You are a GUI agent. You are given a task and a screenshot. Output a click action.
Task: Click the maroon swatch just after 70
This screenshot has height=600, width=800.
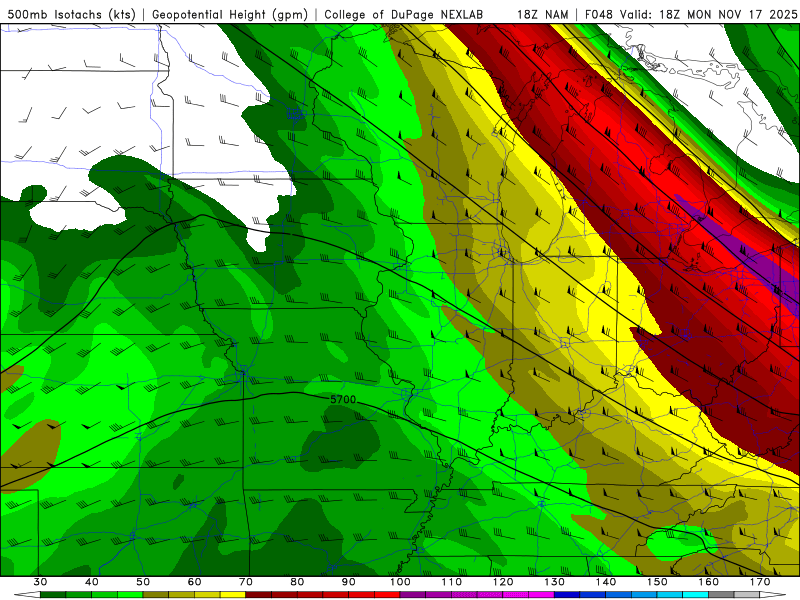(x=259, y=595)
